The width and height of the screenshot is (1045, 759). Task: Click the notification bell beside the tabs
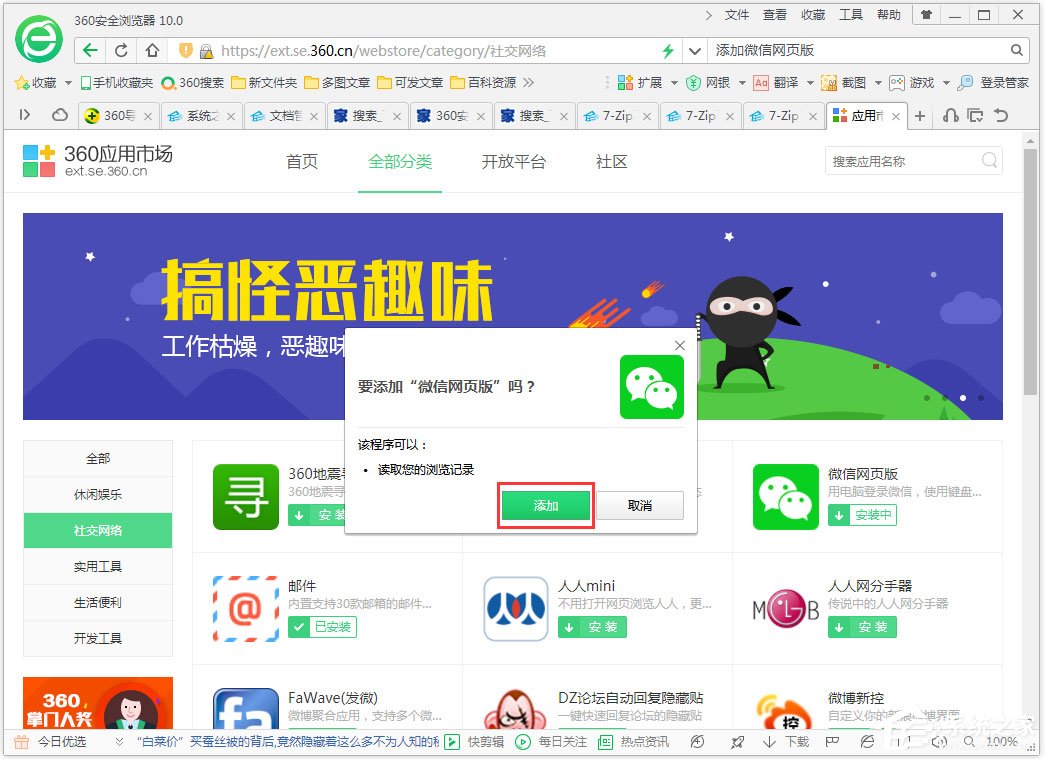(951, 116)
